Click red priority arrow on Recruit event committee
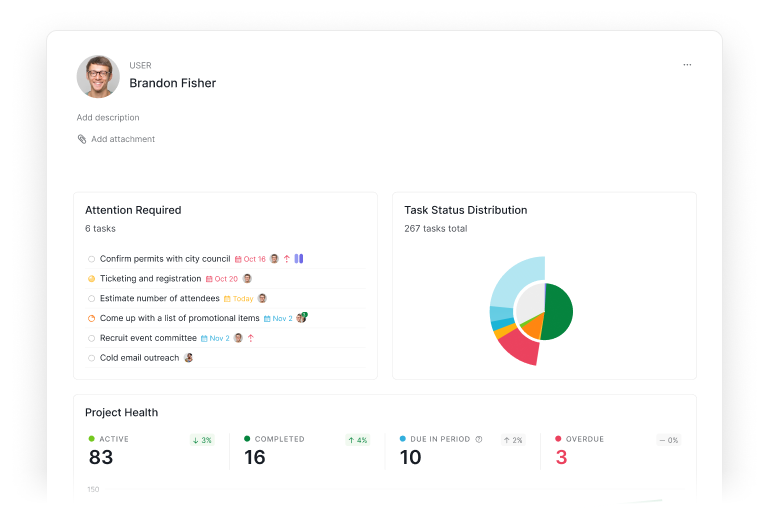The image size is (768, 508). (251, 338)
